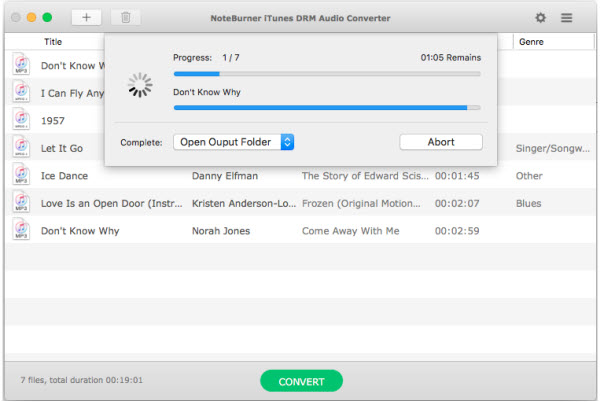600x402 pixels.
Task: Click the add files plus button
Action: (x=86, y=18)
